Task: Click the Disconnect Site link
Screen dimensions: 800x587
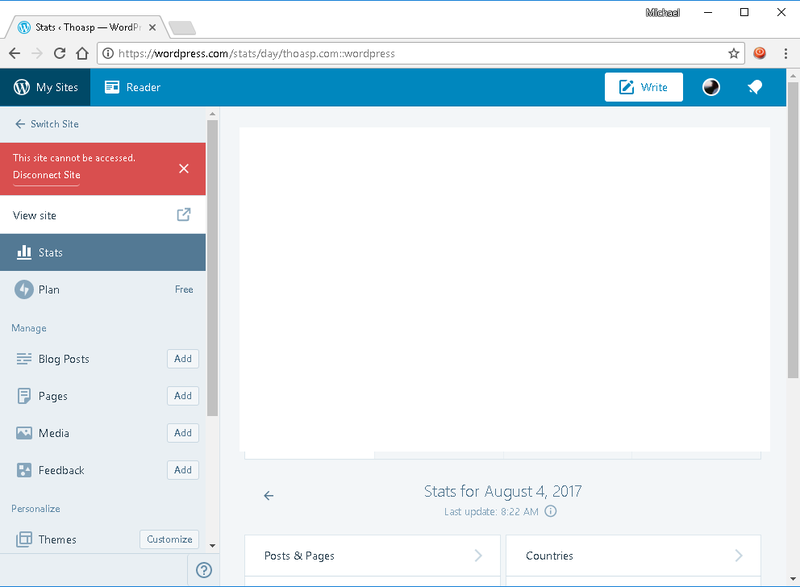Action: 46,175
